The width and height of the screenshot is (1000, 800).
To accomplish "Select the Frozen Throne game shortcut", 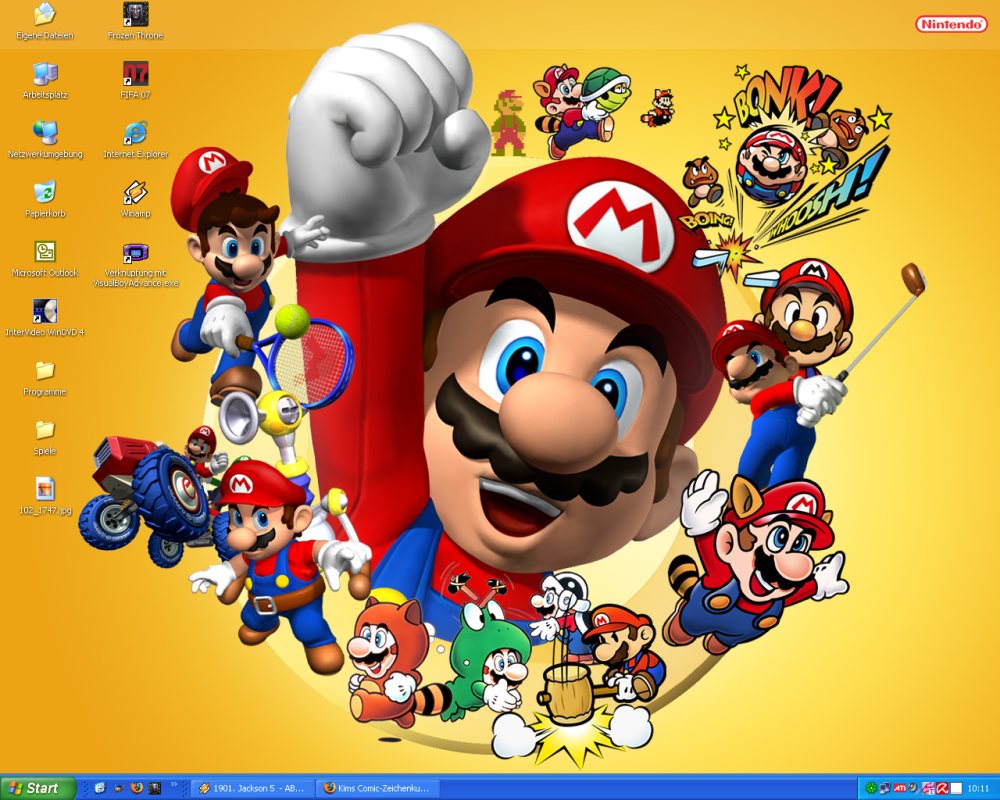I will (x=135, y=15).
